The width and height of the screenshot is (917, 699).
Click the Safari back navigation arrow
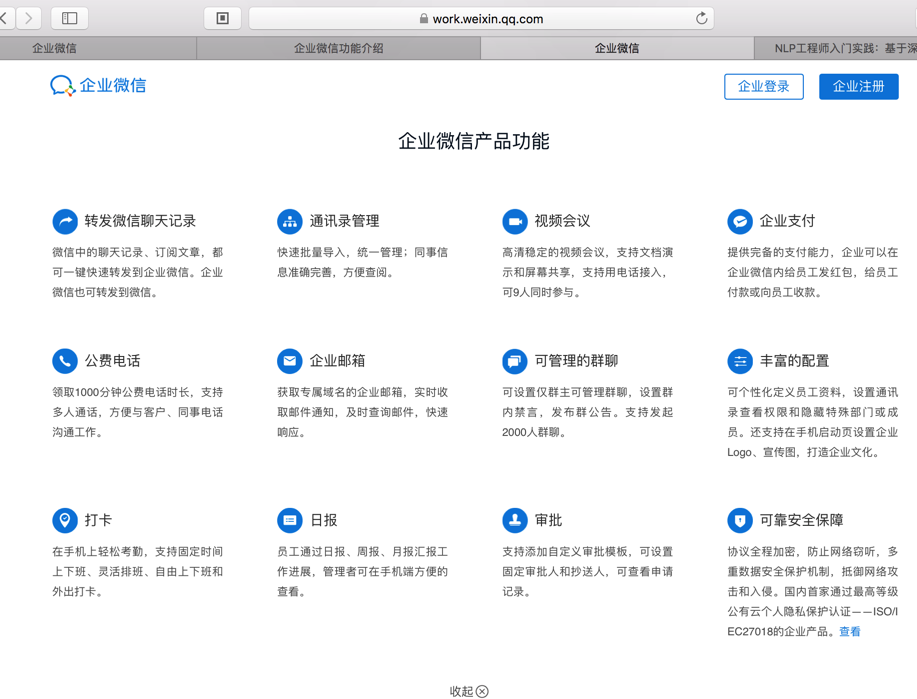[x=5, y=18]
